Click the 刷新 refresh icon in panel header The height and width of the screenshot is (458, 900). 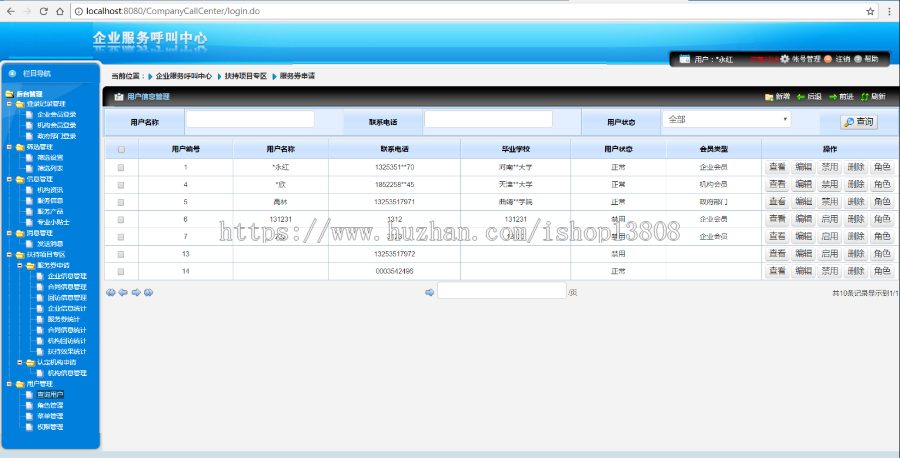pyautogui.click(x=864, y=96)
